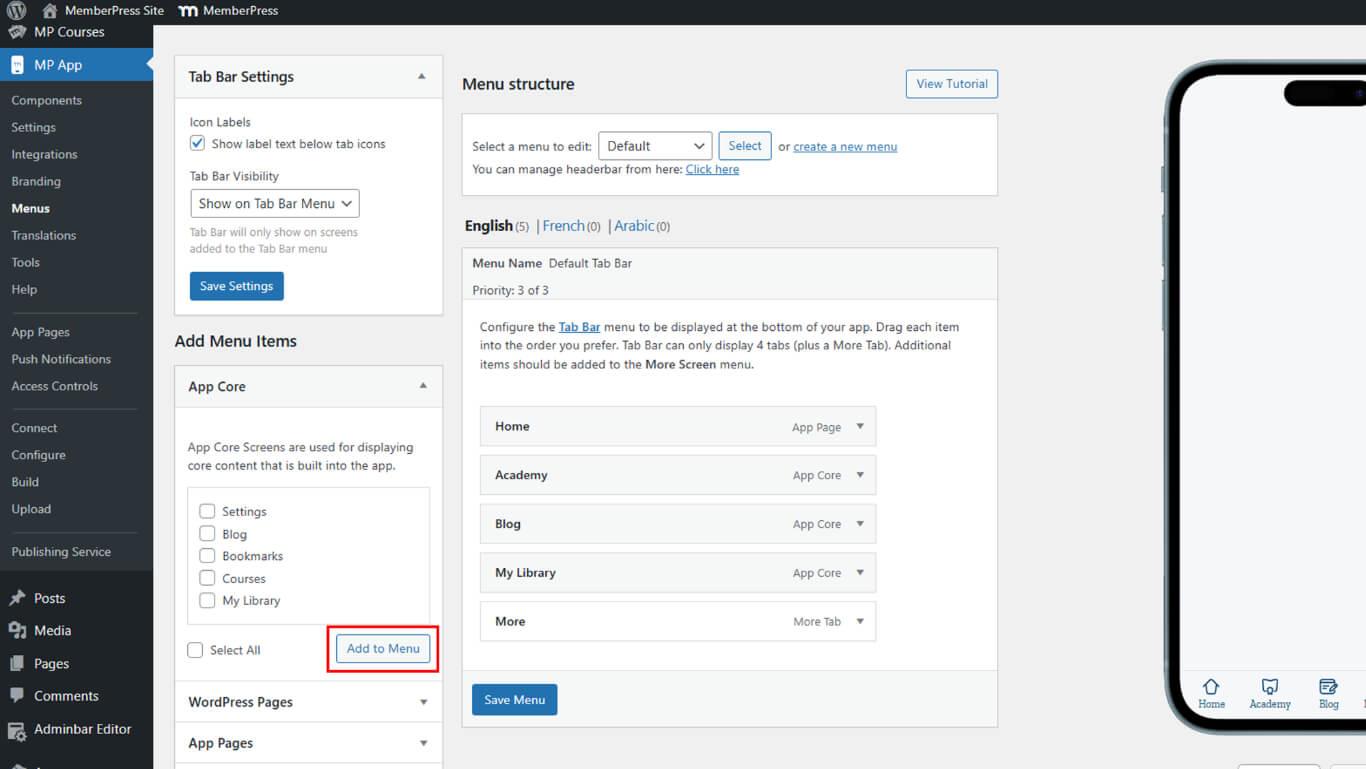
Task: Open the Tab Bar Visibility dropdown
Action: click(x=274, y=204)
